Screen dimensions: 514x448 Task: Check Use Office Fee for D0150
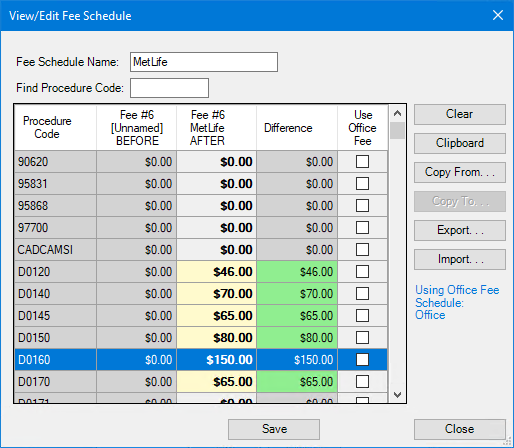[362, 338]
